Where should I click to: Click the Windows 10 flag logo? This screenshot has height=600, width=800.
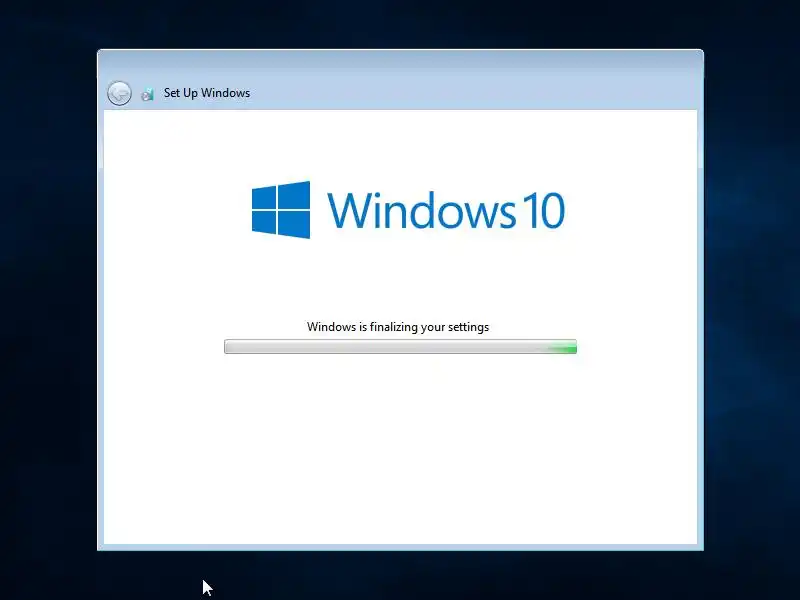click(x=281, y=210)
